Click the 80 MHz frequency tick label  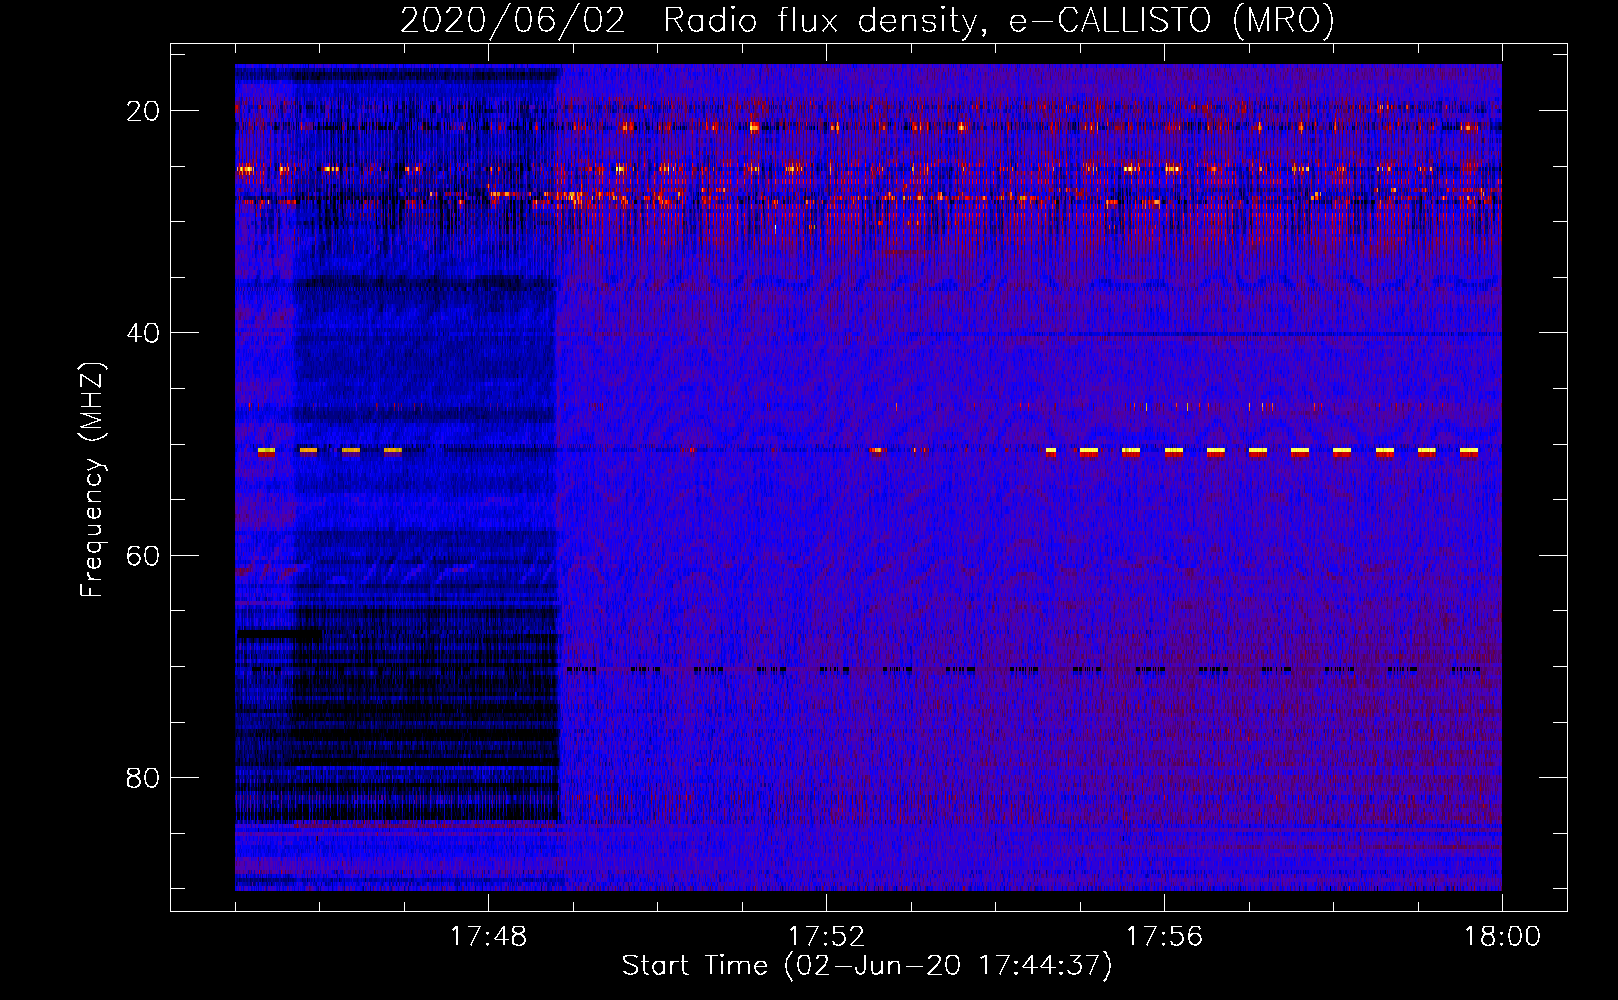[x=143, y=778]
